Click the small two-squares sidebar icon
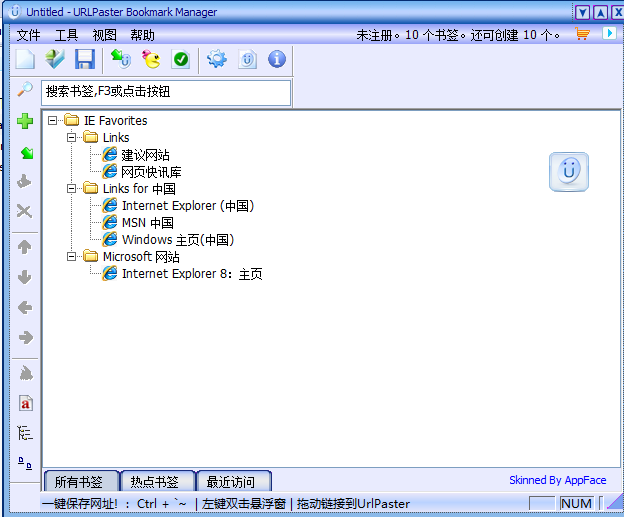The height and width of the screenshot is (517, 624). click(x=25, y=463)
